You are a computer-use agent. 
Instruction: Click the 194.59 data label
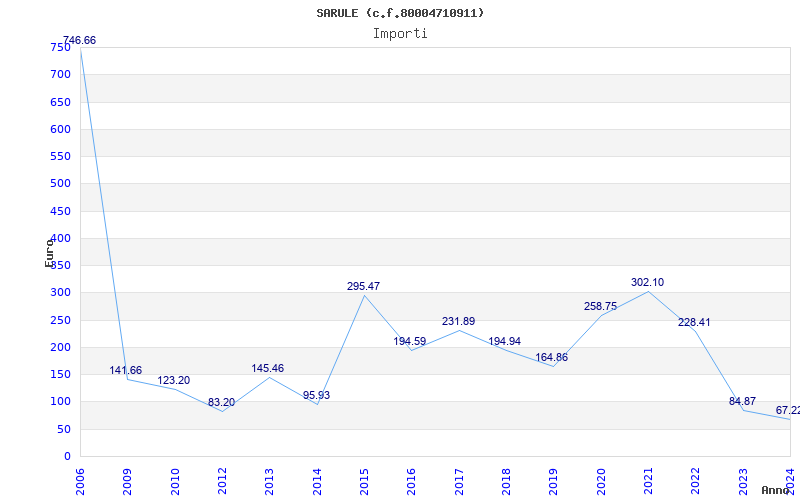[409, 341]
